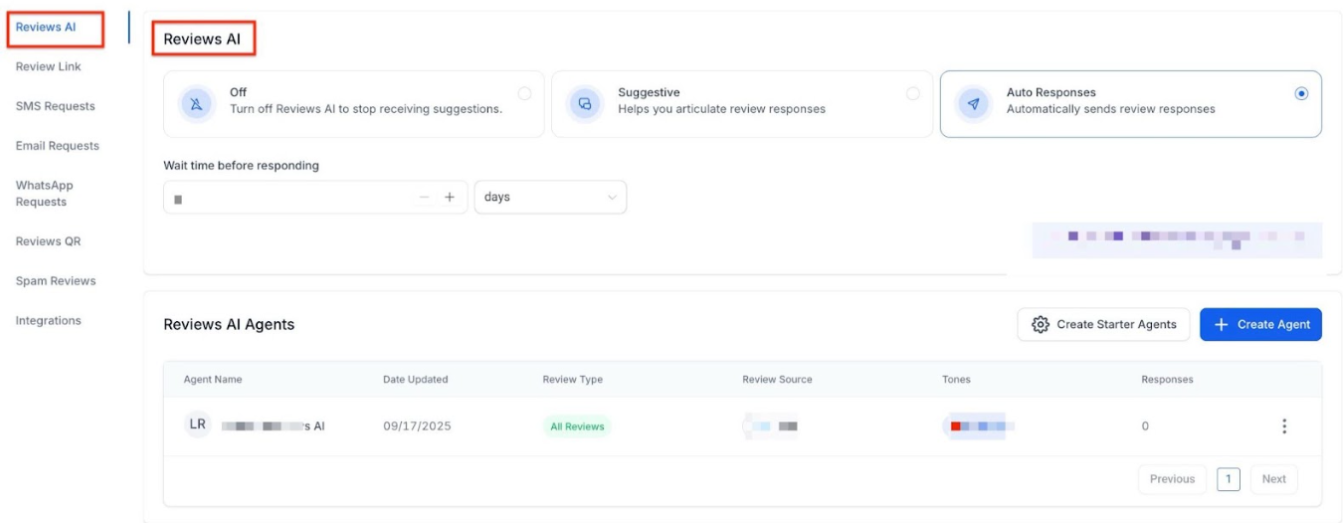Image resolution: width=1343 pixels, height=523 pixels.
Task: Click the gear icon in Create Starter Agents
Action: coord(1040,325)
